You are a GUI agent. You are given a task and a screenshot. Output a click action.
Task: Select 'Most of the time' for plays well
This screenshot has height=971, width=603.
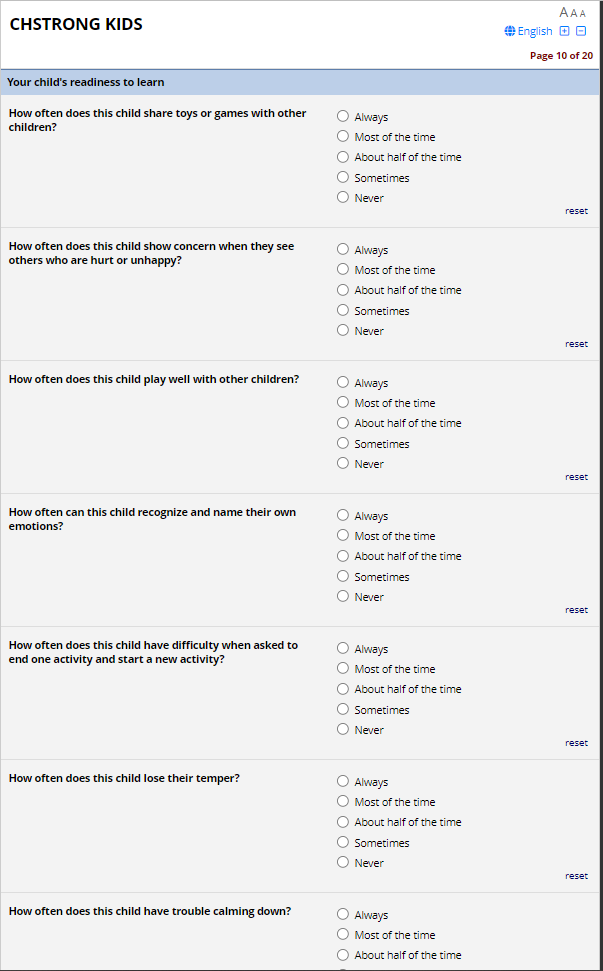(343, 402)
